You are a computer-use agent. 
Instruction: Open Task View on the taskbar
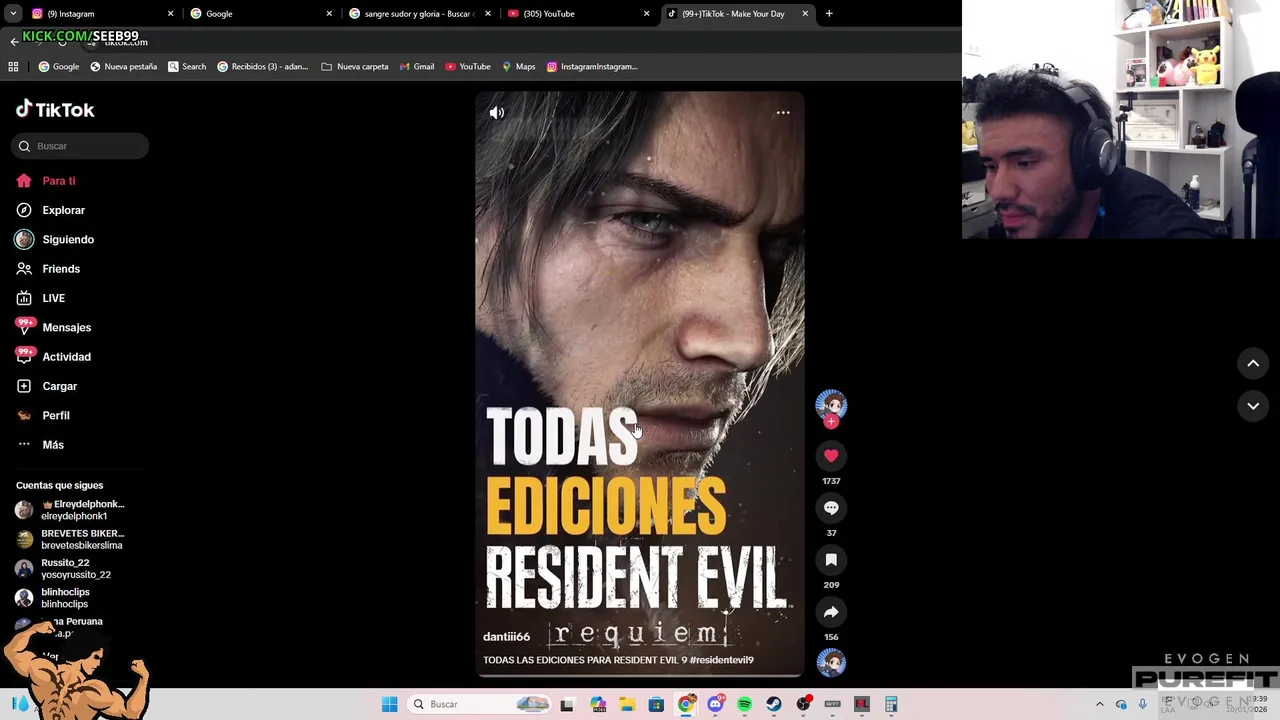pos(567,704)
